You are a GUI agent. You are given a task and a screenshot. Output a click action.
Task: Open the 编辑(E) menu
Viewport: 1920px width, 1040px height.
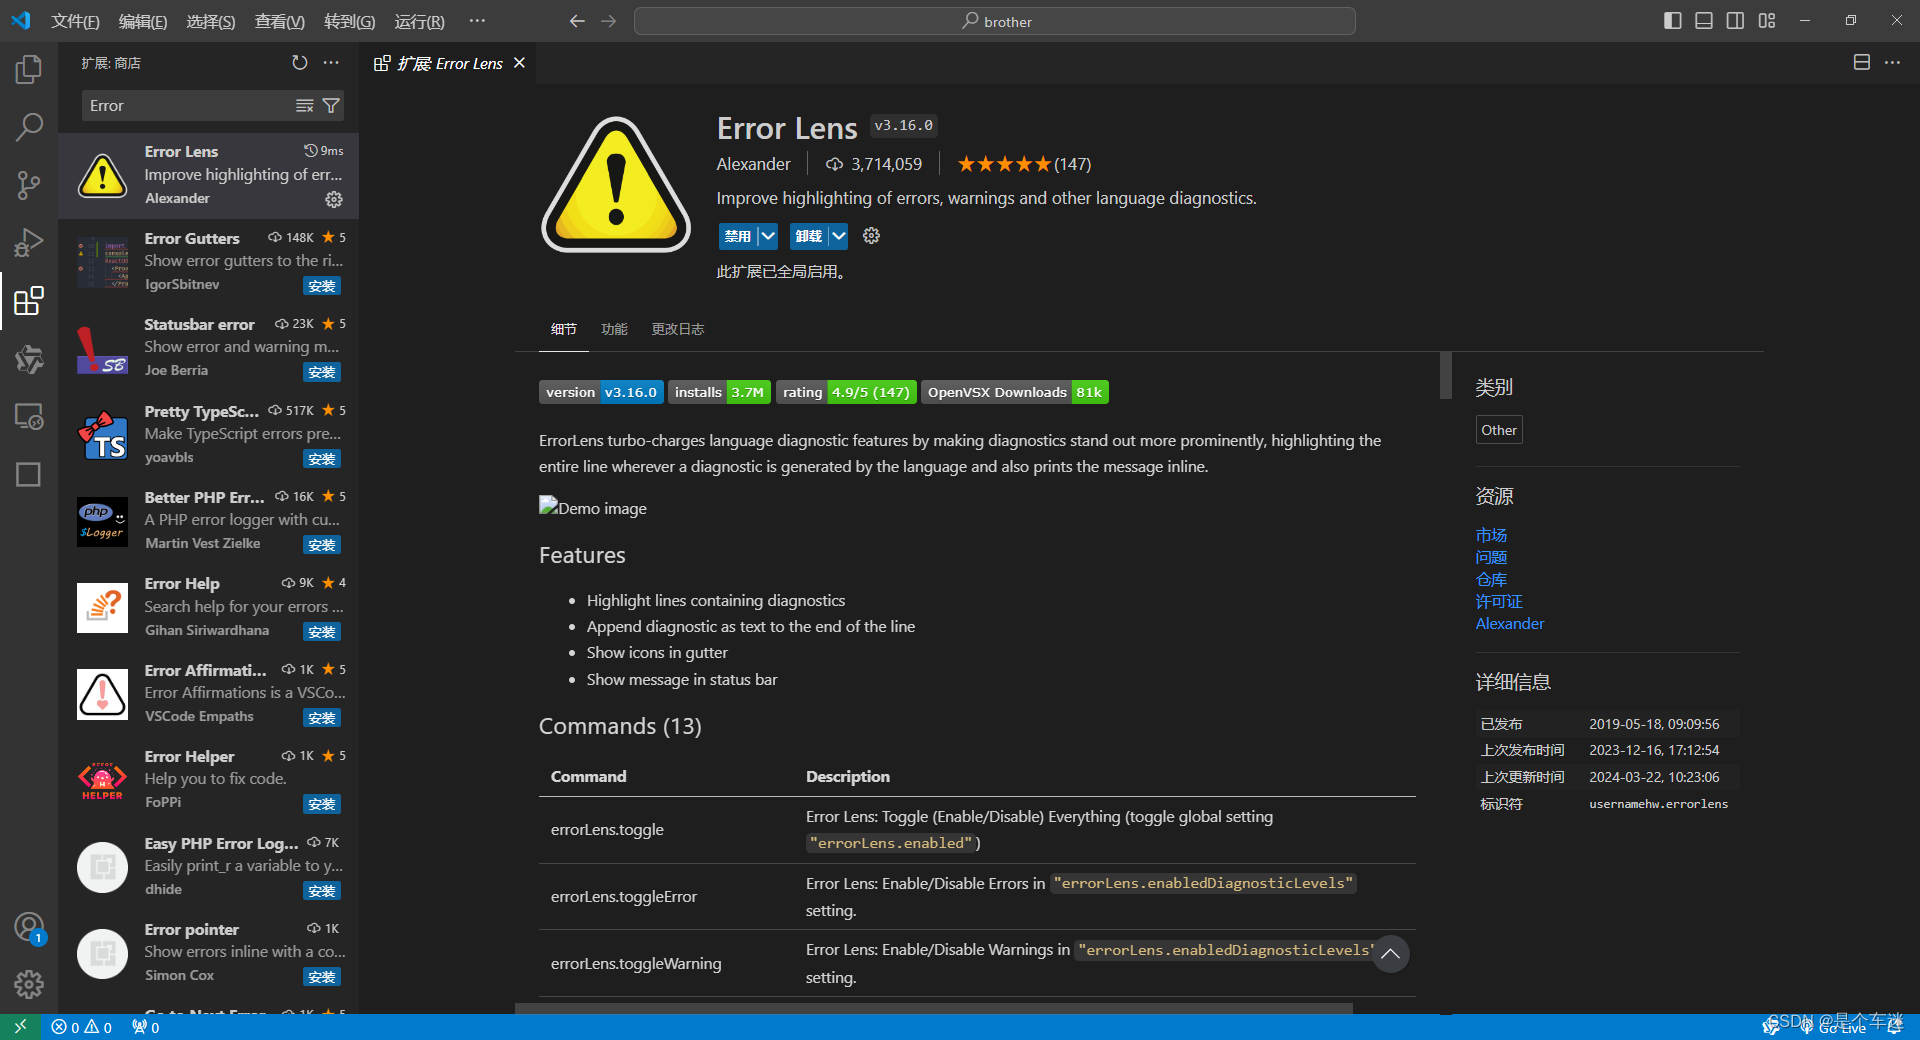pos(143,21)
